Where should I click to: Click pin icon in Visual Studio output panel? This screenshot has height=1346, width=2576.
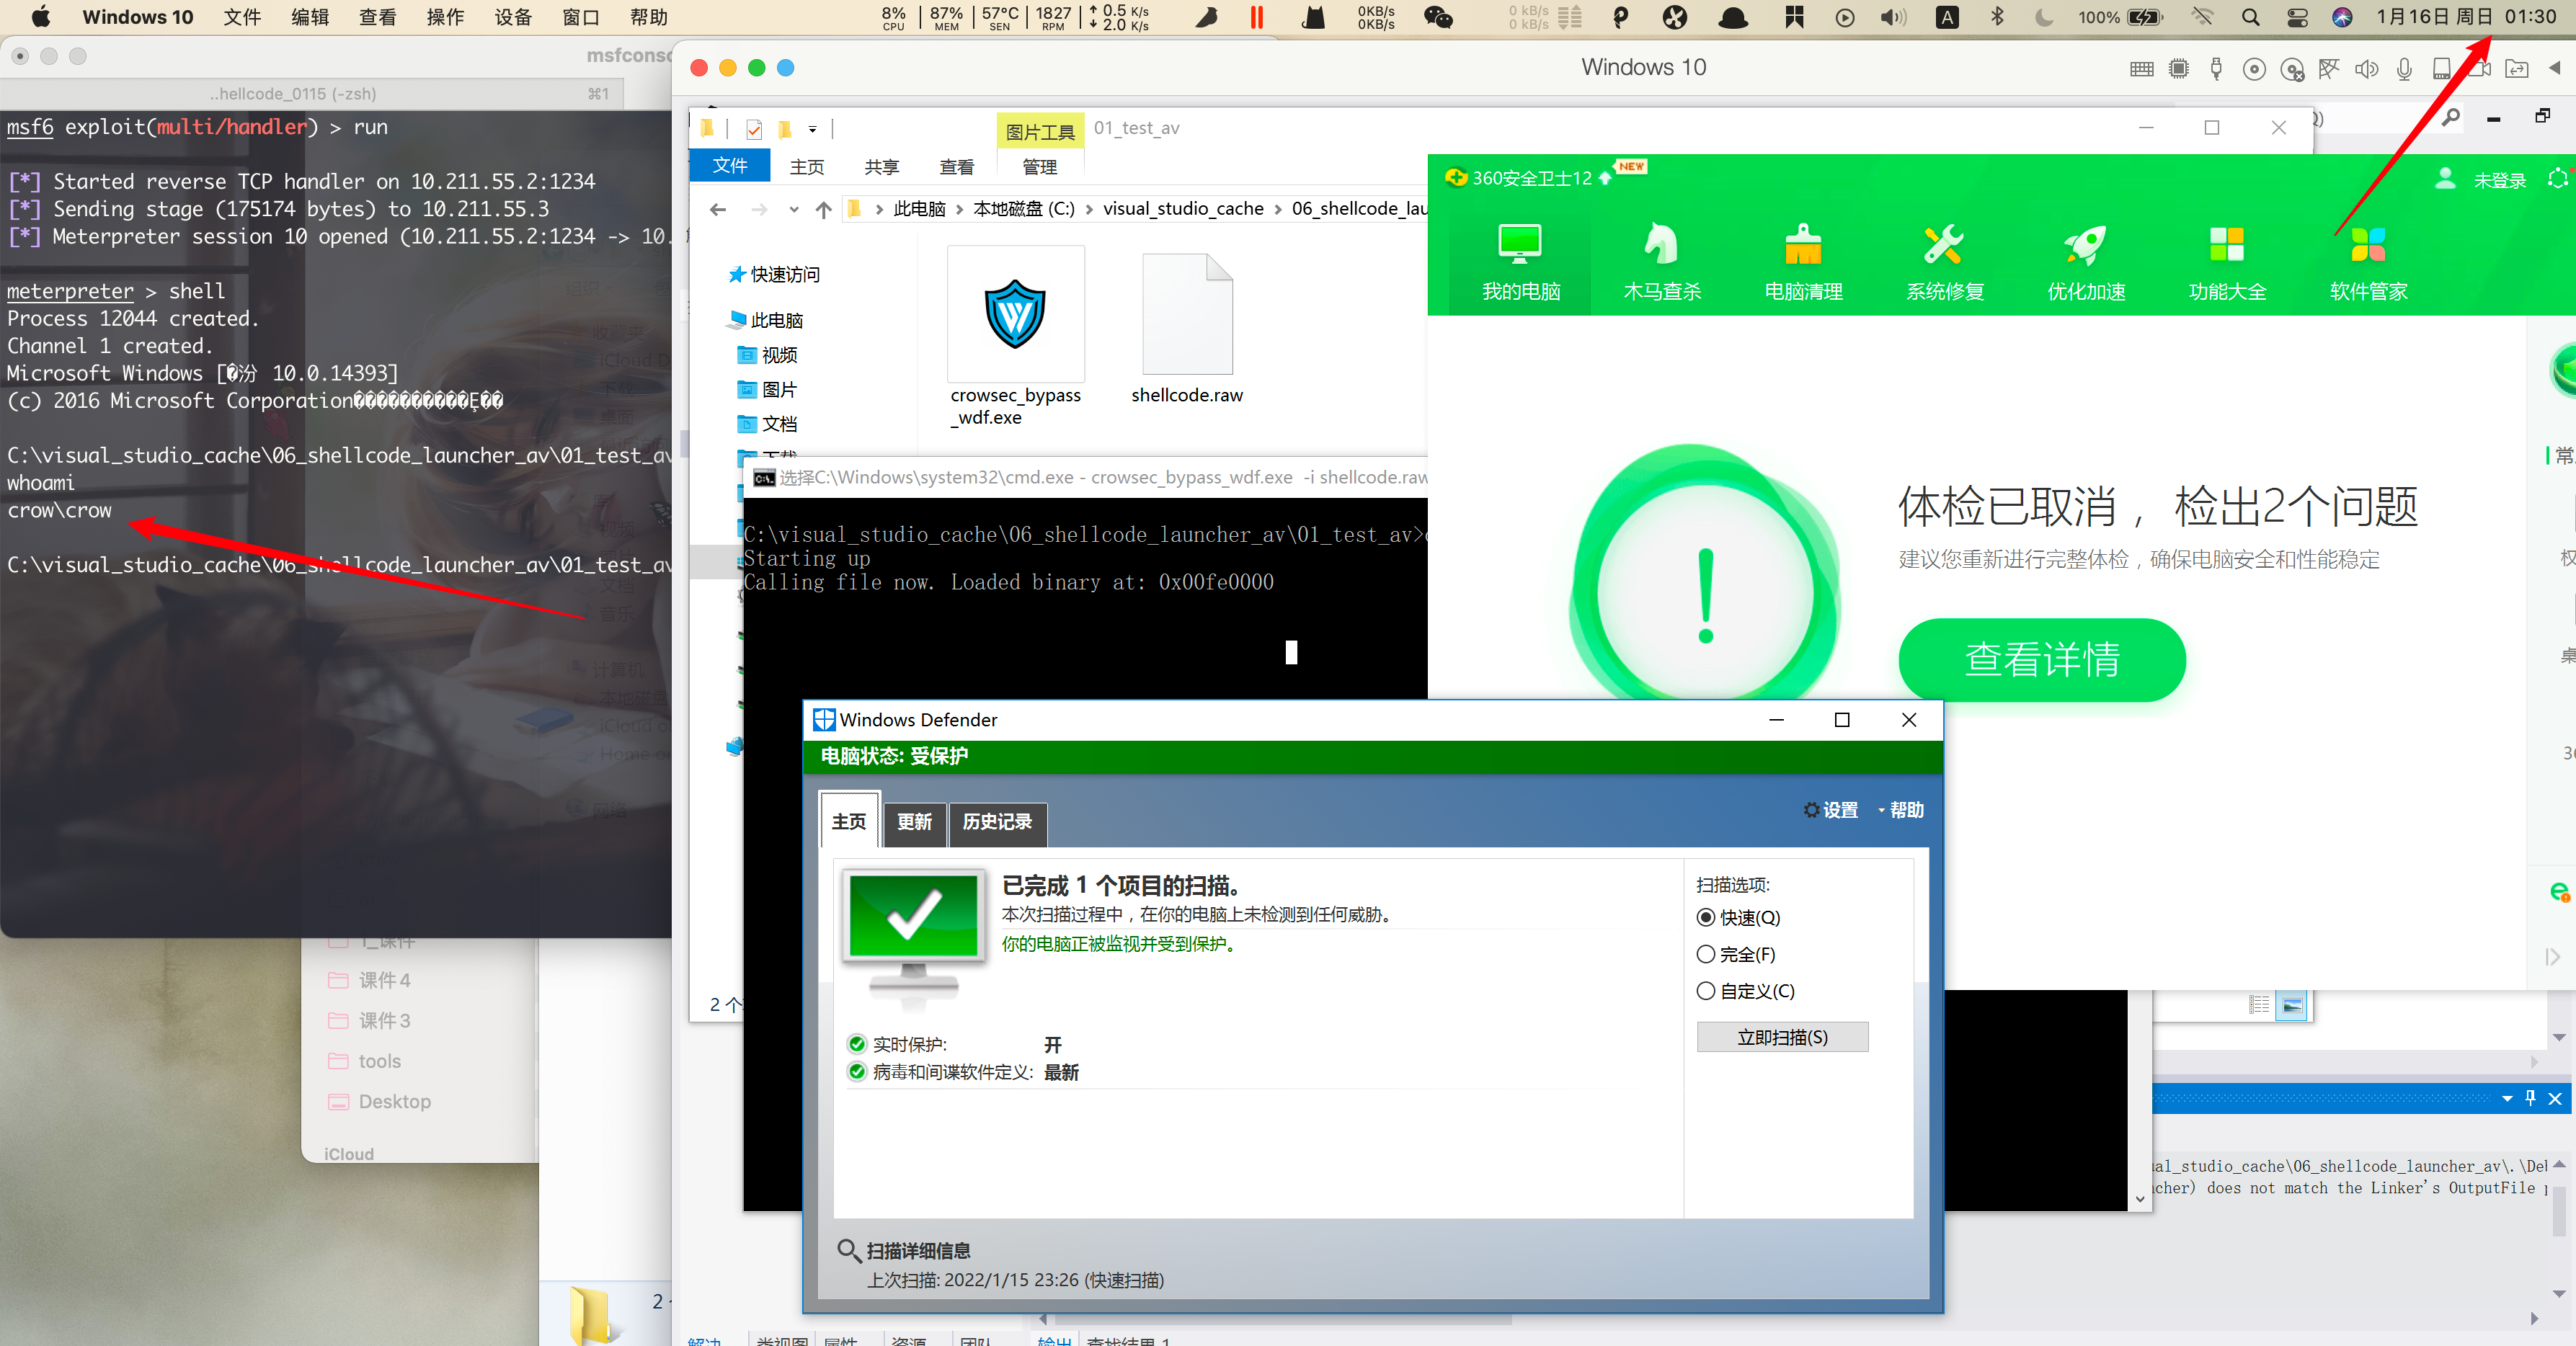pyautogui.click(x=2530, y=1098)
